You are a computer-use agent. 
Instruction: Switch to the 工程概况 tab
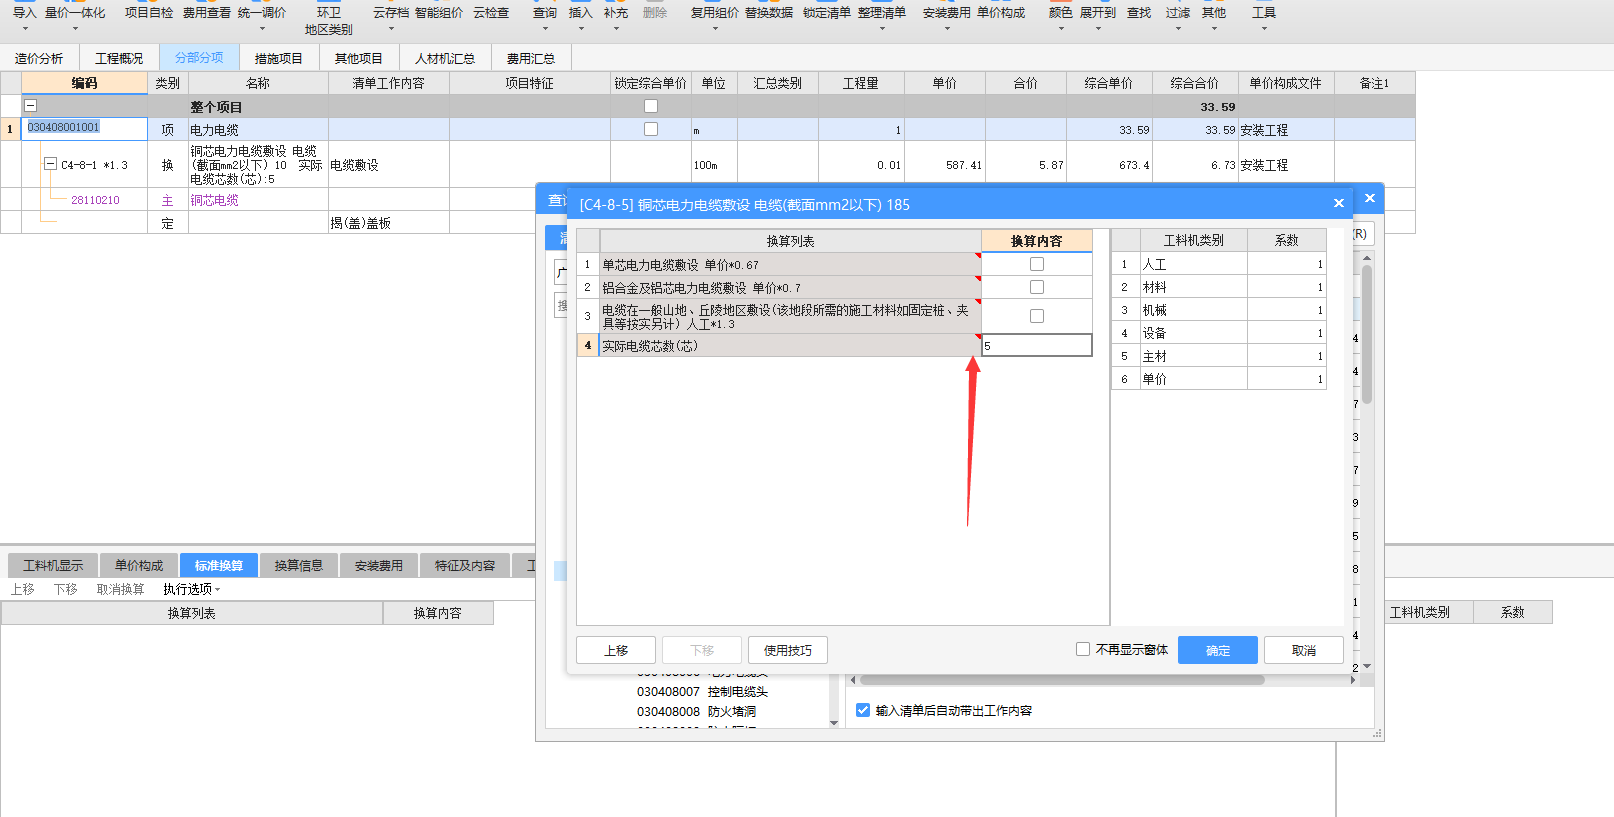click(119, 58)
